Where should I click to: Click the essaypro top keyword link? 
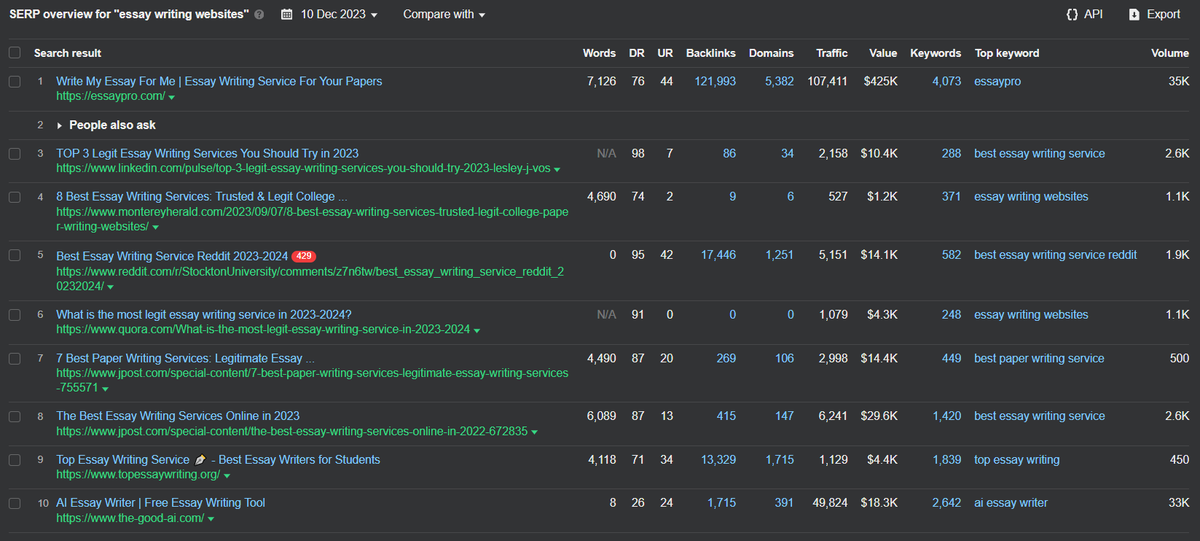tap(998, 81)
